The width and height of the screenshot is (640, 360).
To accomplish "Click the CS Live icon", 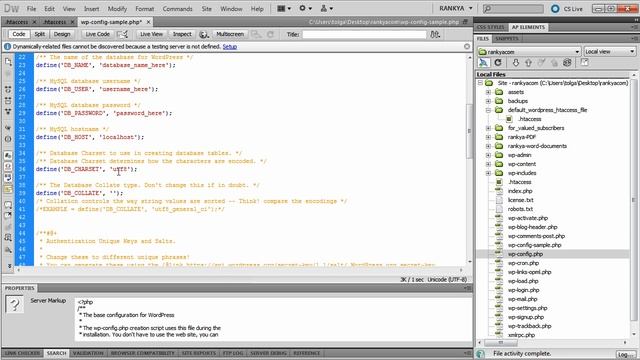I will pyautogui.click(x=555, y=9).
